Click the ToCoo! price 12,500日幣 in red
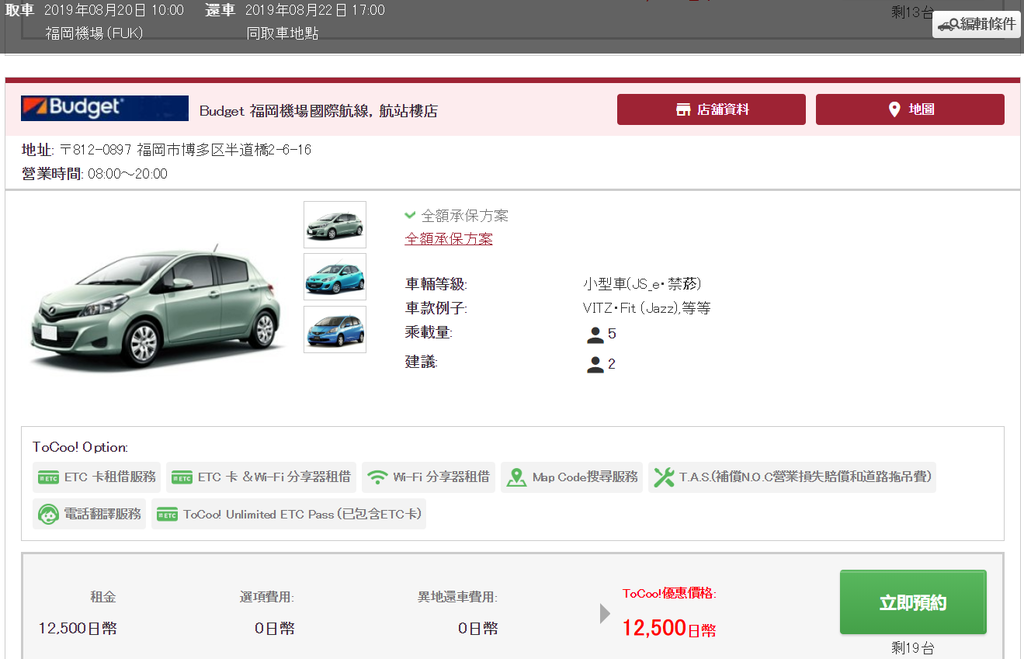The image size is (1024, 659). pos(669,628)
